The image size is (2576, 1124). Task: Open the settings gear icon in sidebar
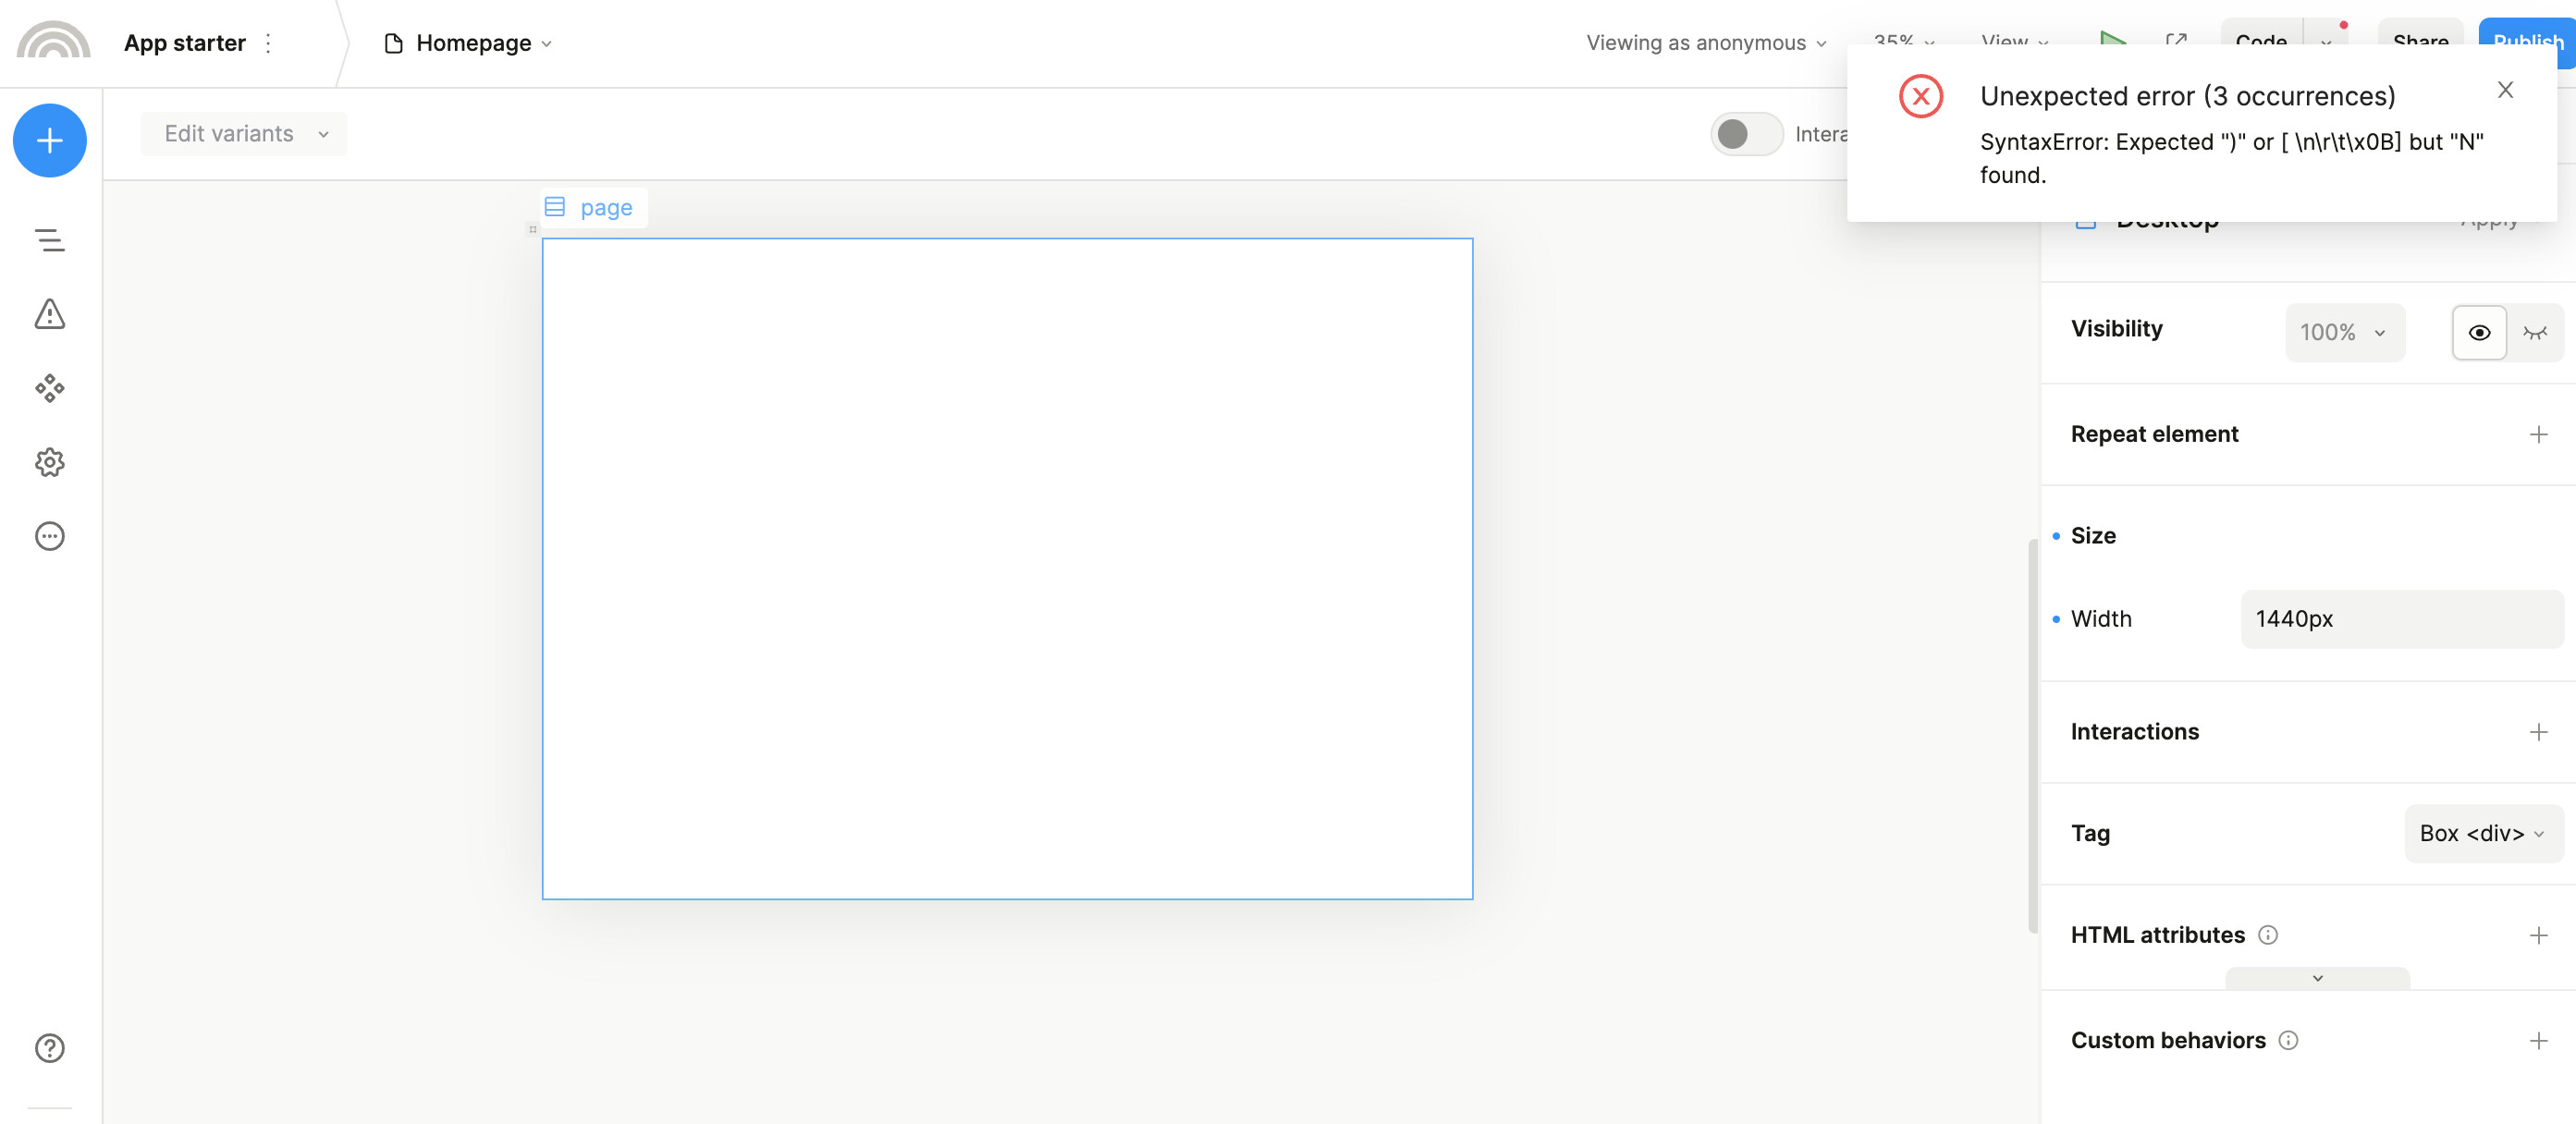(49, 462)
